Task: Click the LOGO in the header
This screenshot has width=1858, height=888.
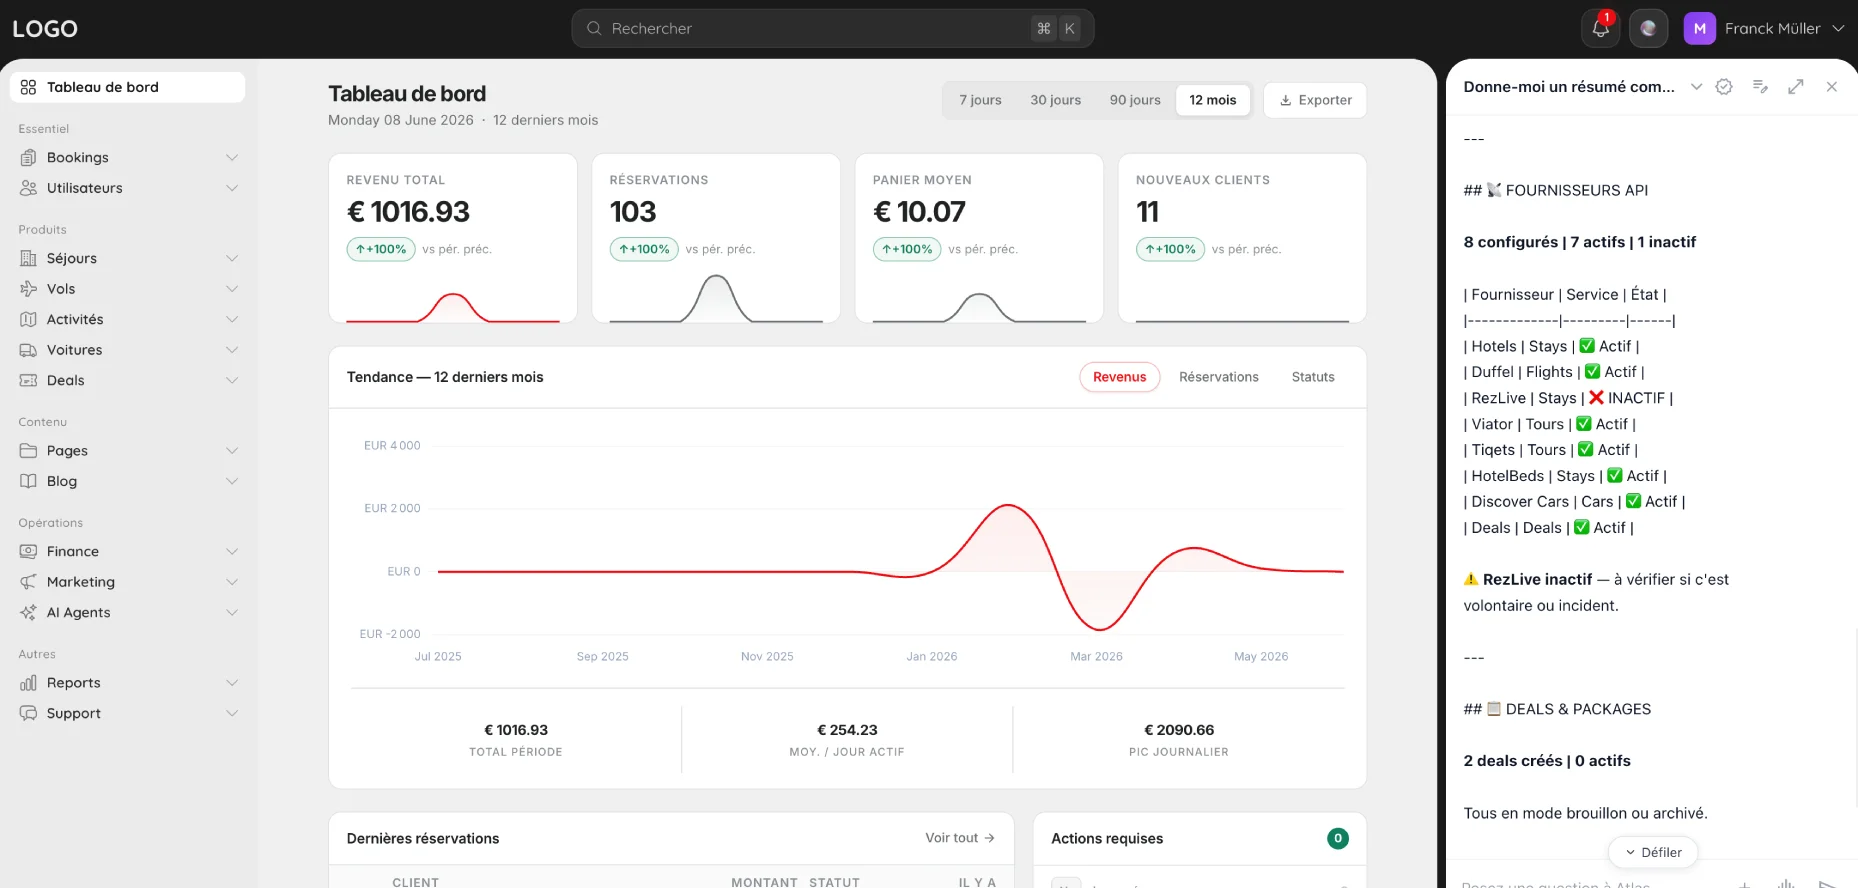Action: point(45,29)
